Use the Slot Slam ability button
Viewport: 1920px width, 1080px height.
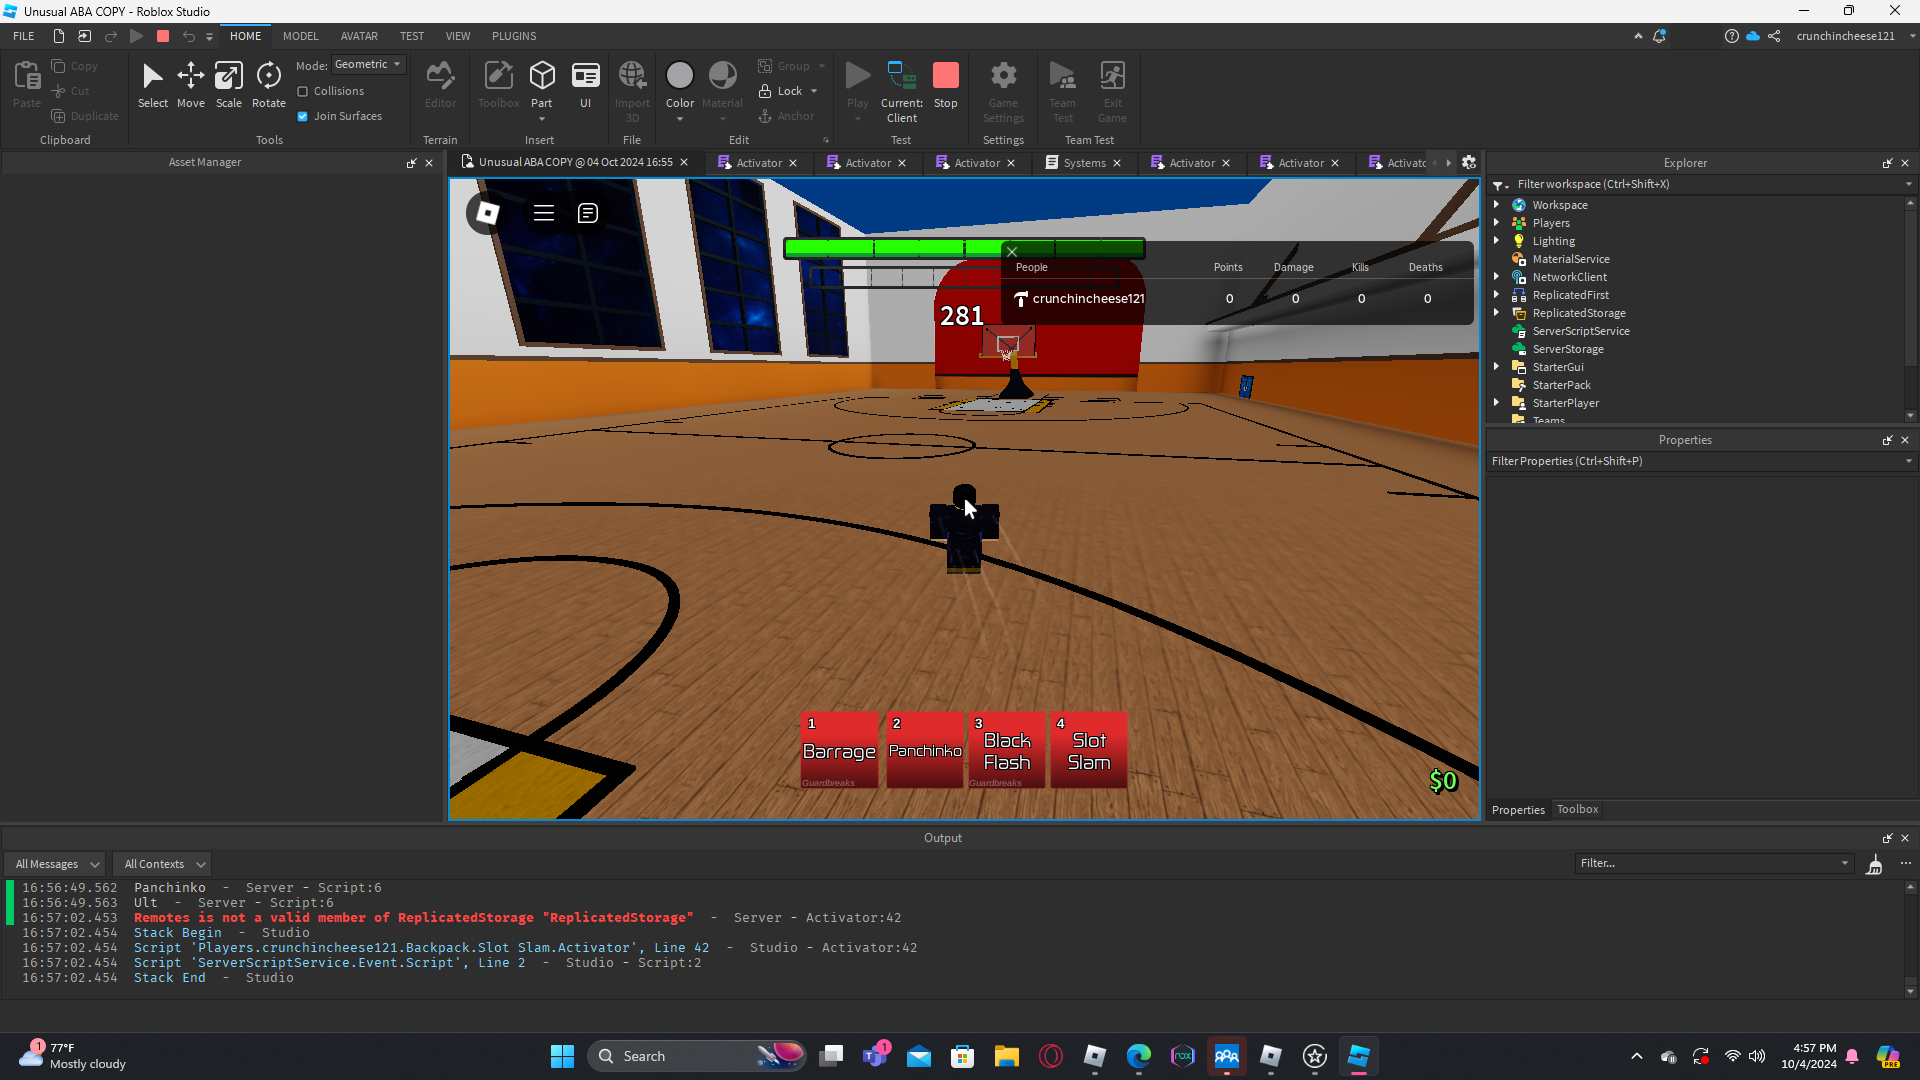pos(1089,750)
